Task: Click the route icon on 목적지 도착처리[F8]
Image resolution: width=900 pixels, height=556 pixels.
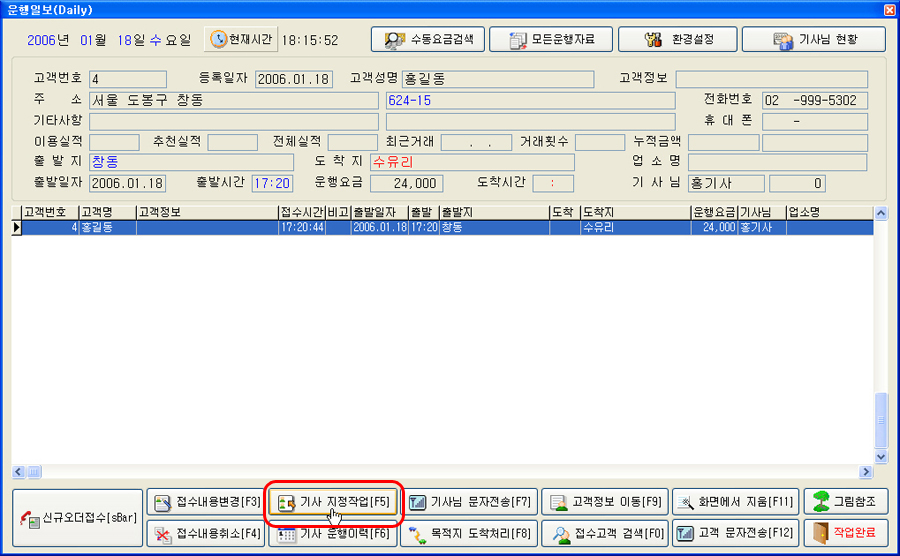Action: point(417,535)
